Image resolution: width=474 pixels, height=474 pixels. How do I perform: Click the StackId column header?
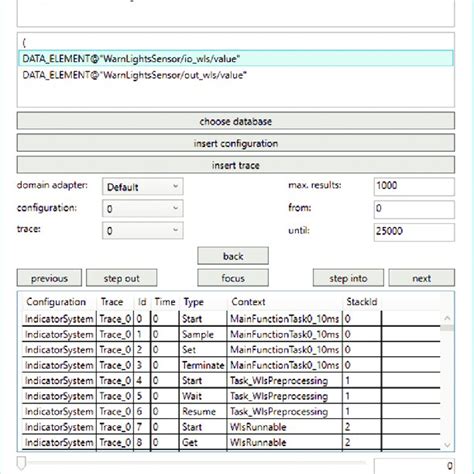tap(362, 302)
